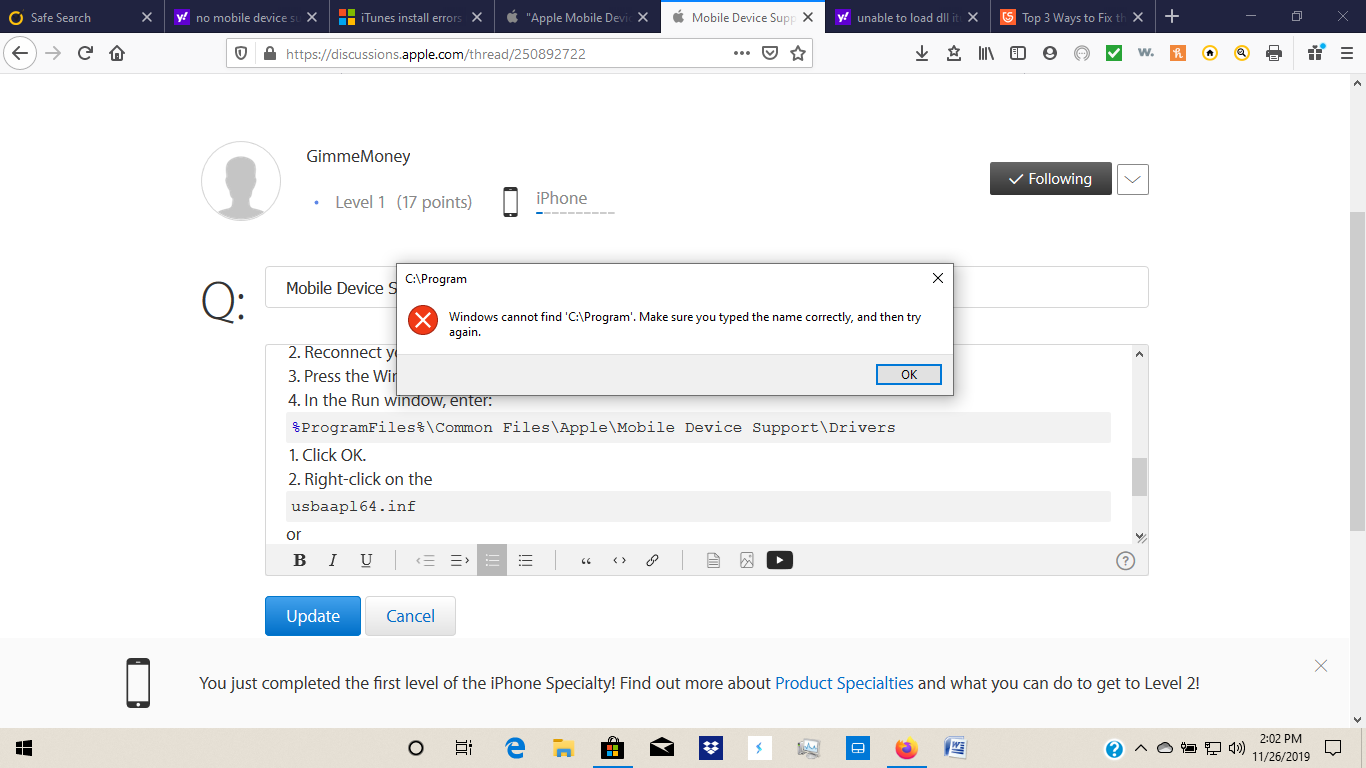Decrease indent in editor toolbar
The image size is (1366, 768).
(x=425, y=560)
